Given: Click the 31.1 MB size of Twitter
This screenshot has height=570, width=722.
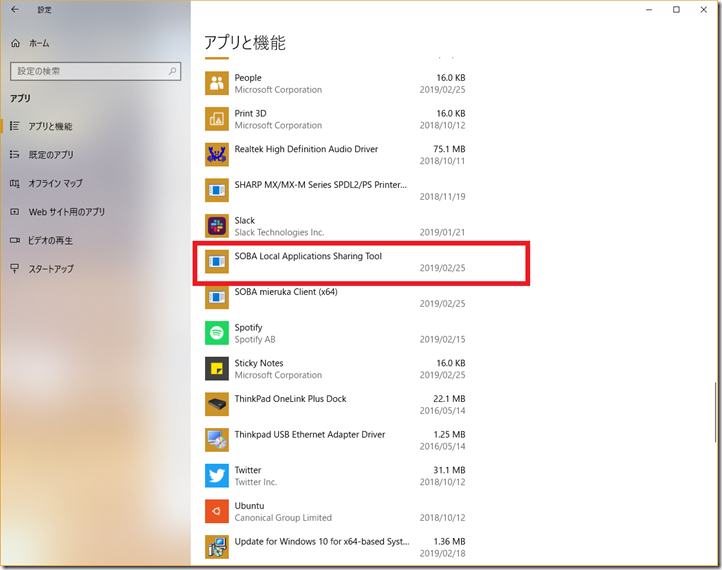Looking at the screenshot, I should click(449, 470).
